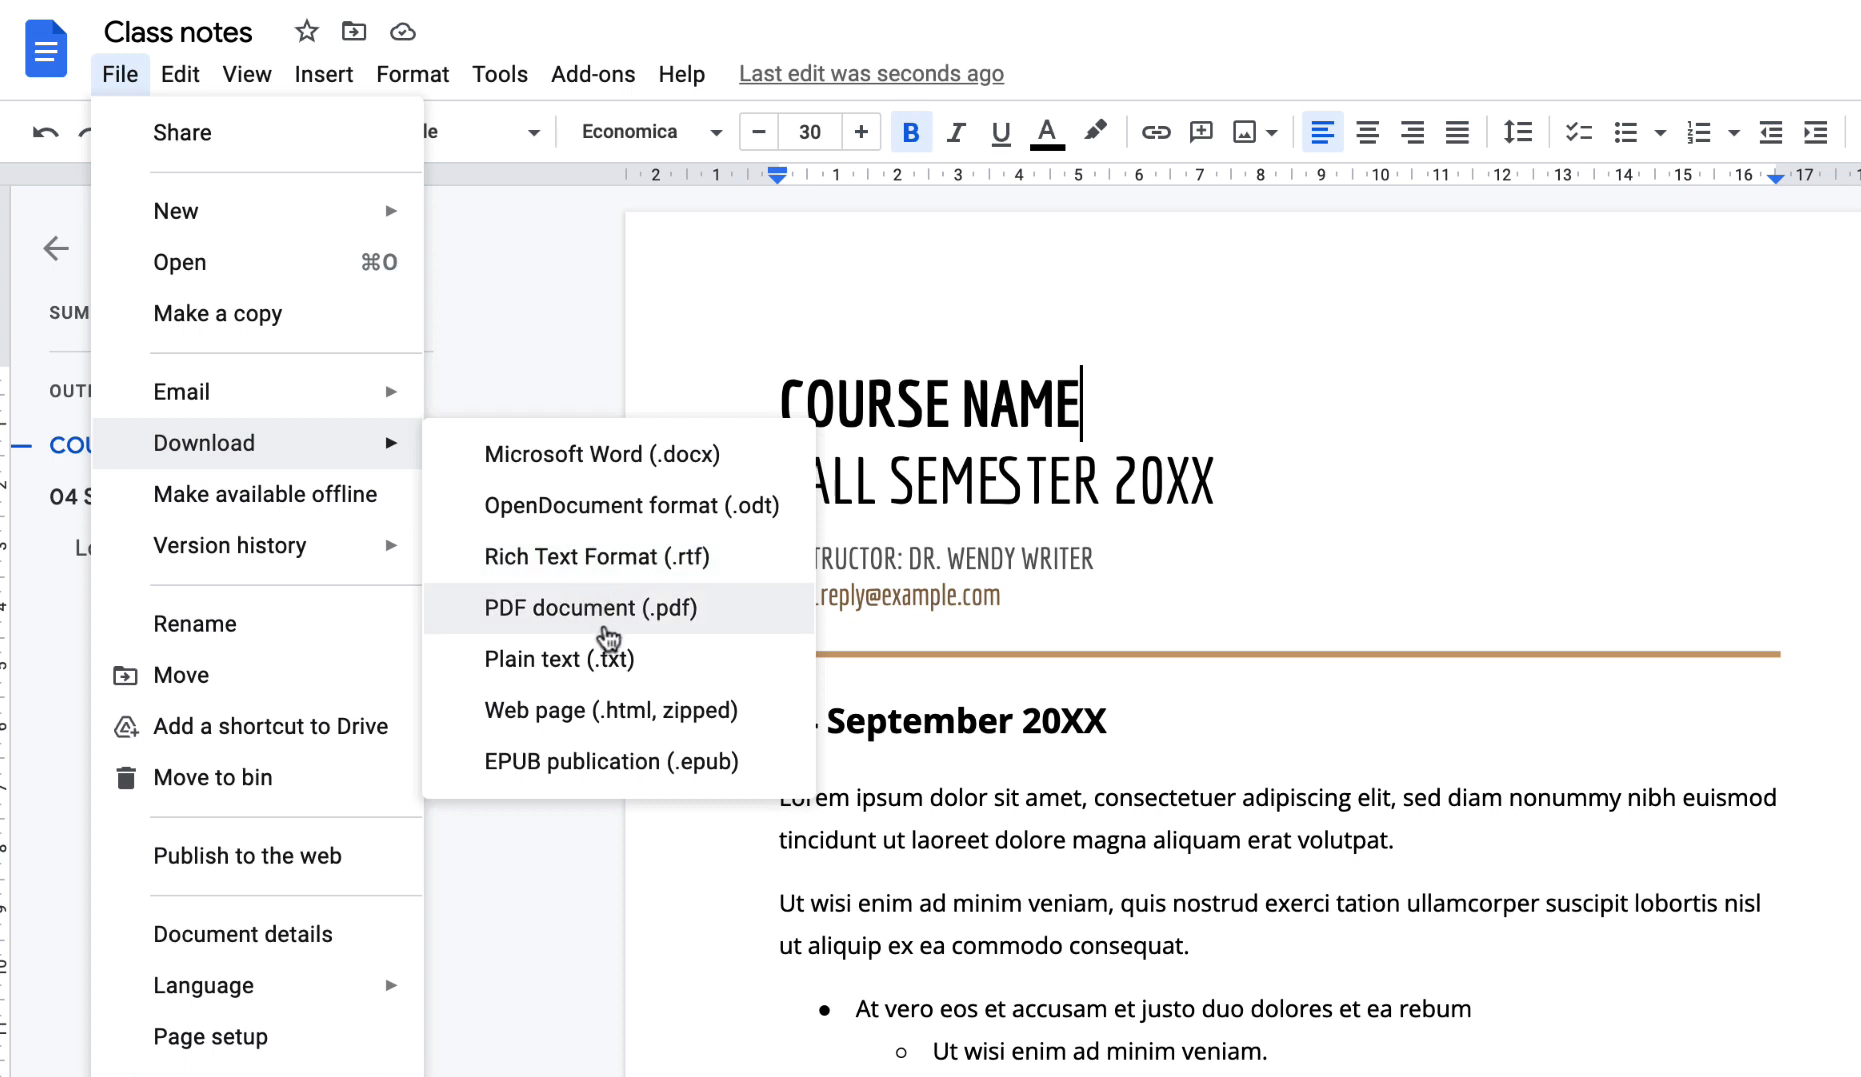Click the Move folder icon entry
1861x1077 pixels.
258,675
